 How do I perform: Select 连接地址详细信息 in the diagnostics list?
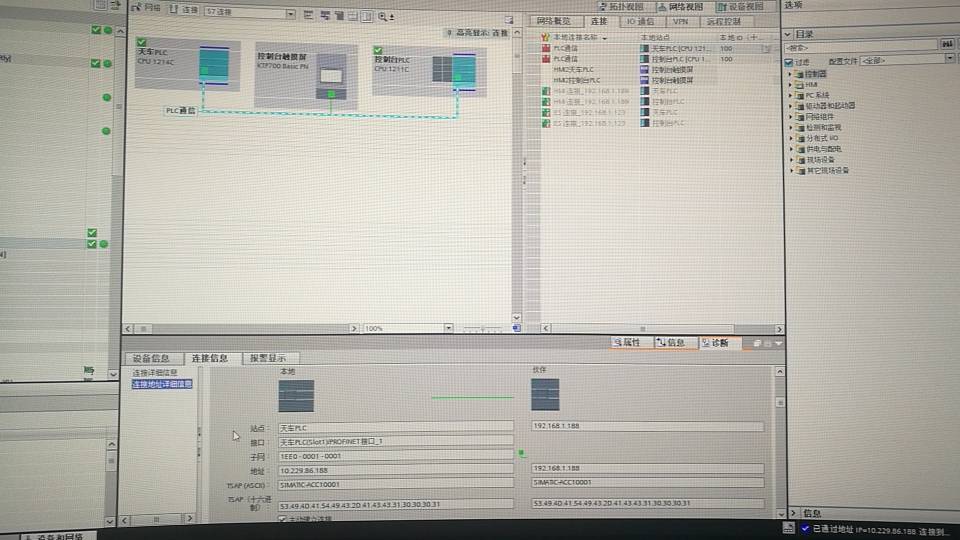162,384
